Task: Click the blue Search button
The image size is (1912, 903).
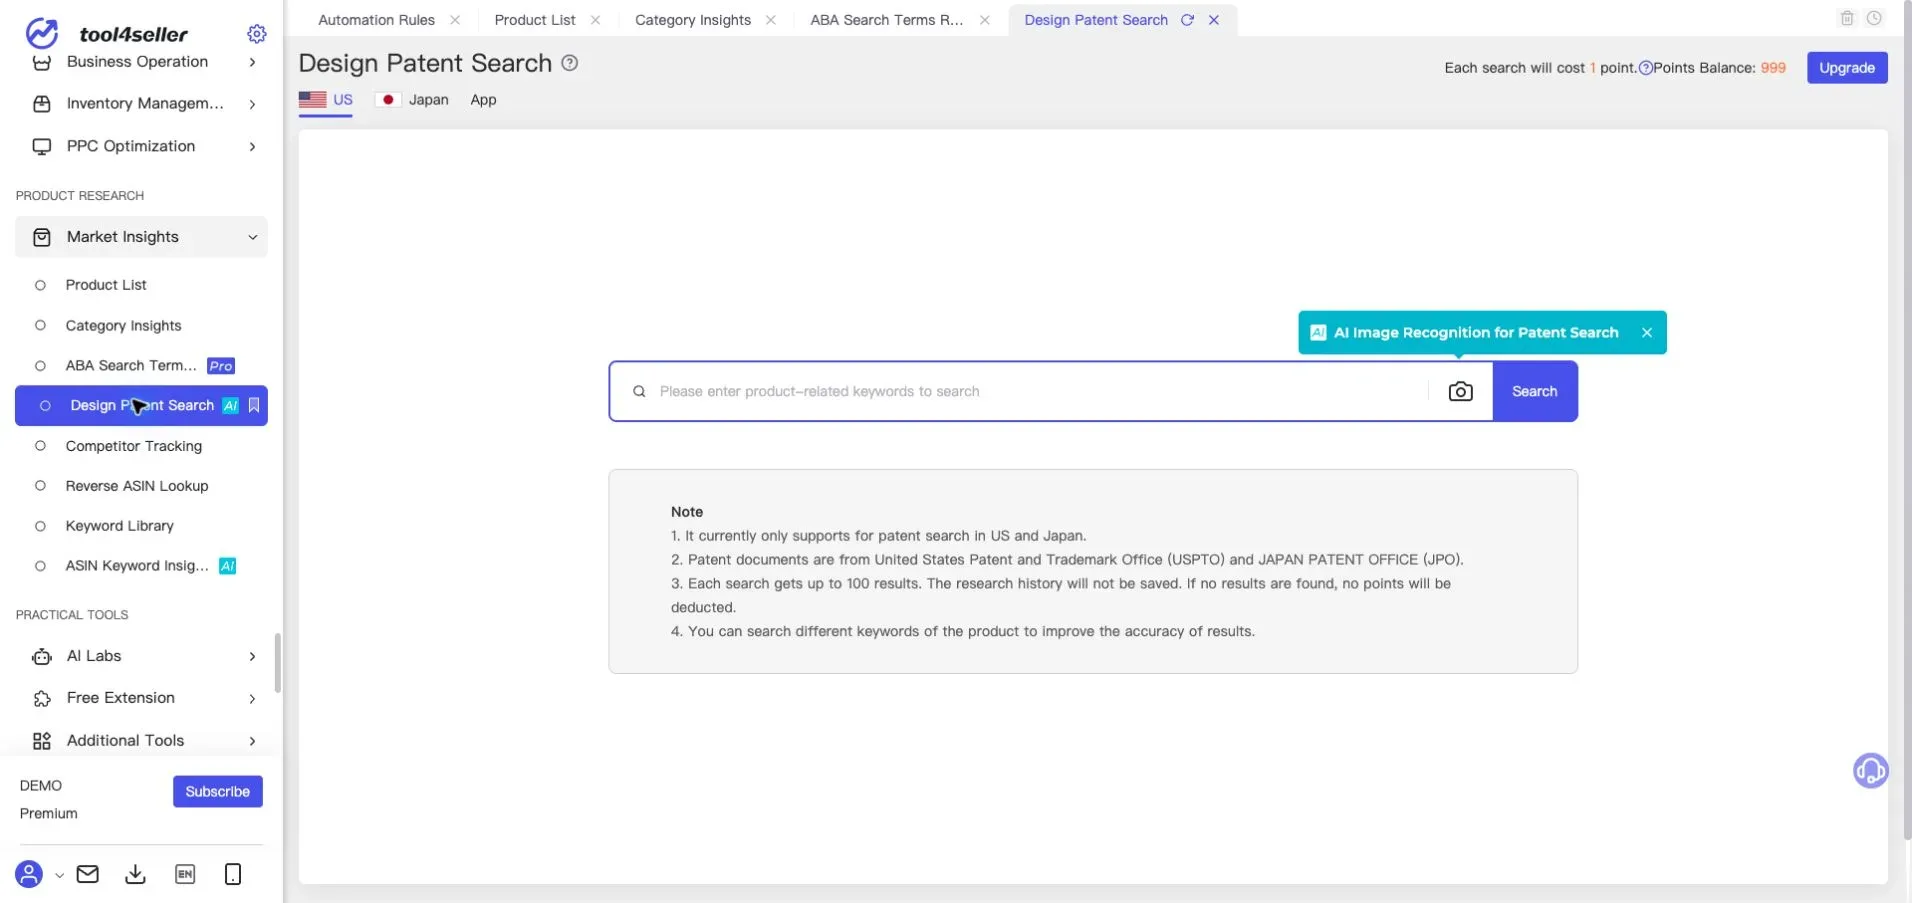Action: [1535, 391]
